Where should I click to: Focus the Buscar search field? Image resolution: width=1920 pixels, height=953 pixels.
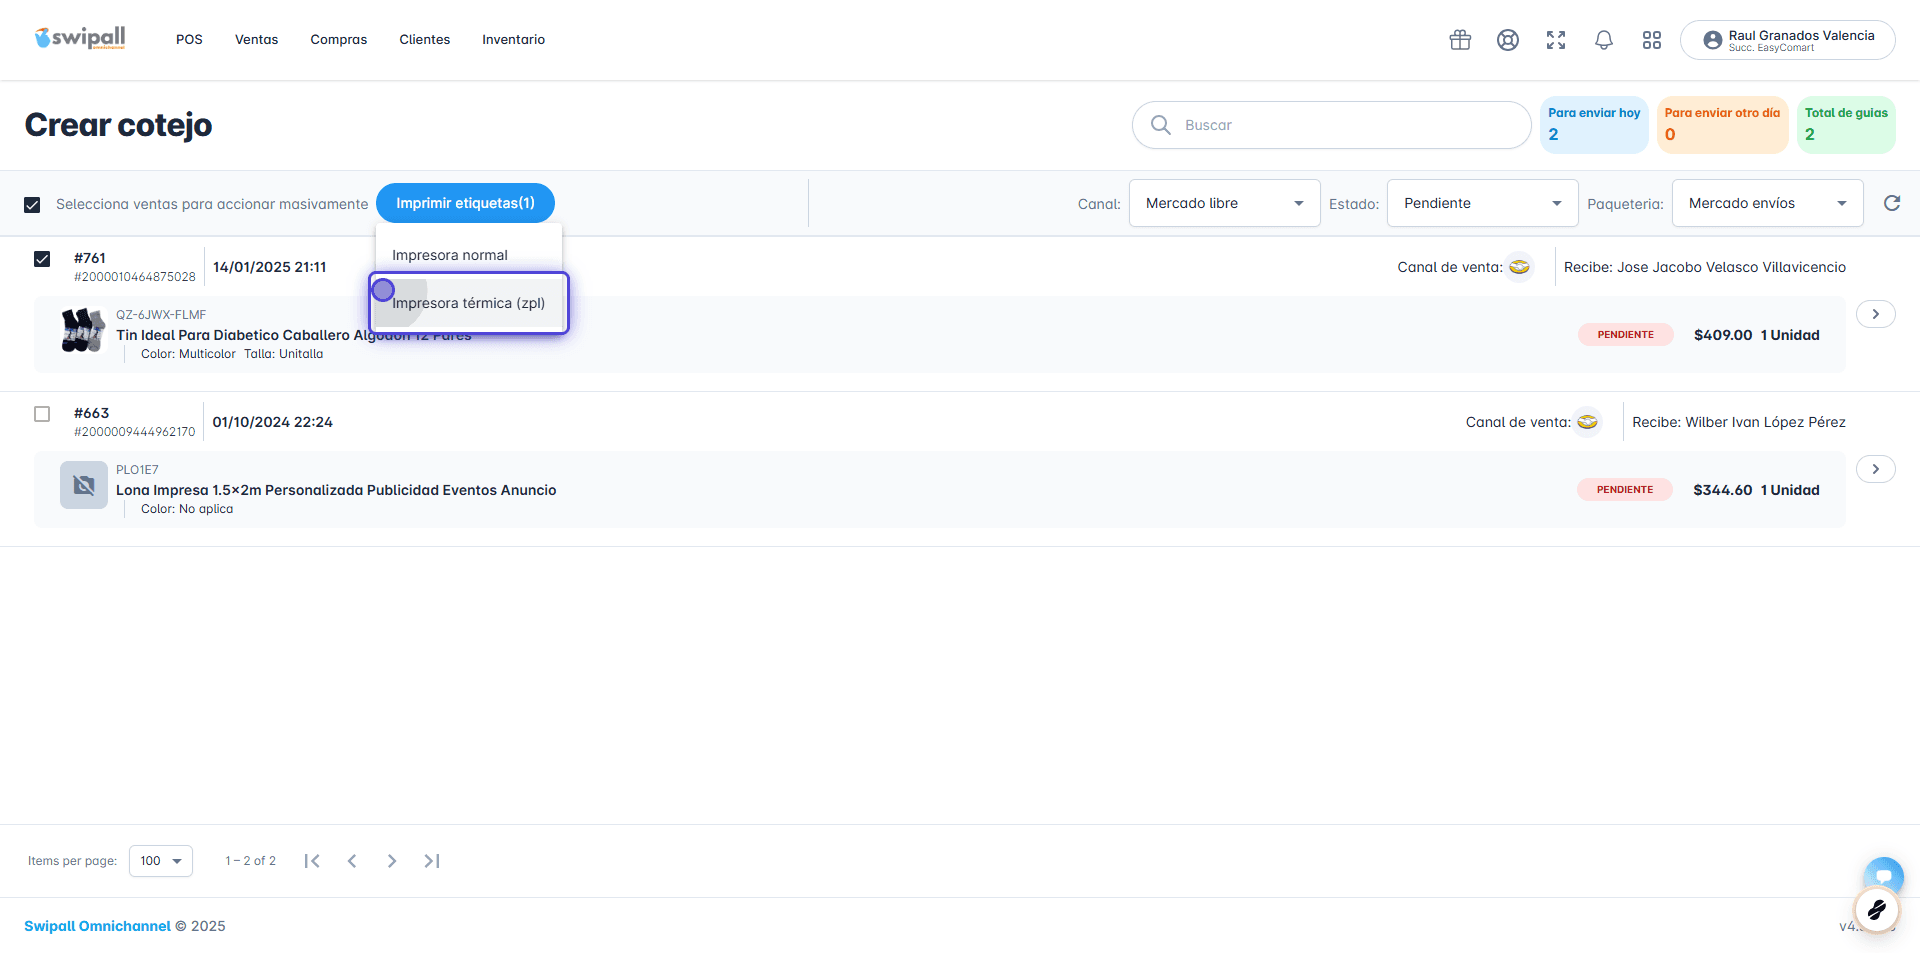pyautogui.click(x=1331, y=125)
